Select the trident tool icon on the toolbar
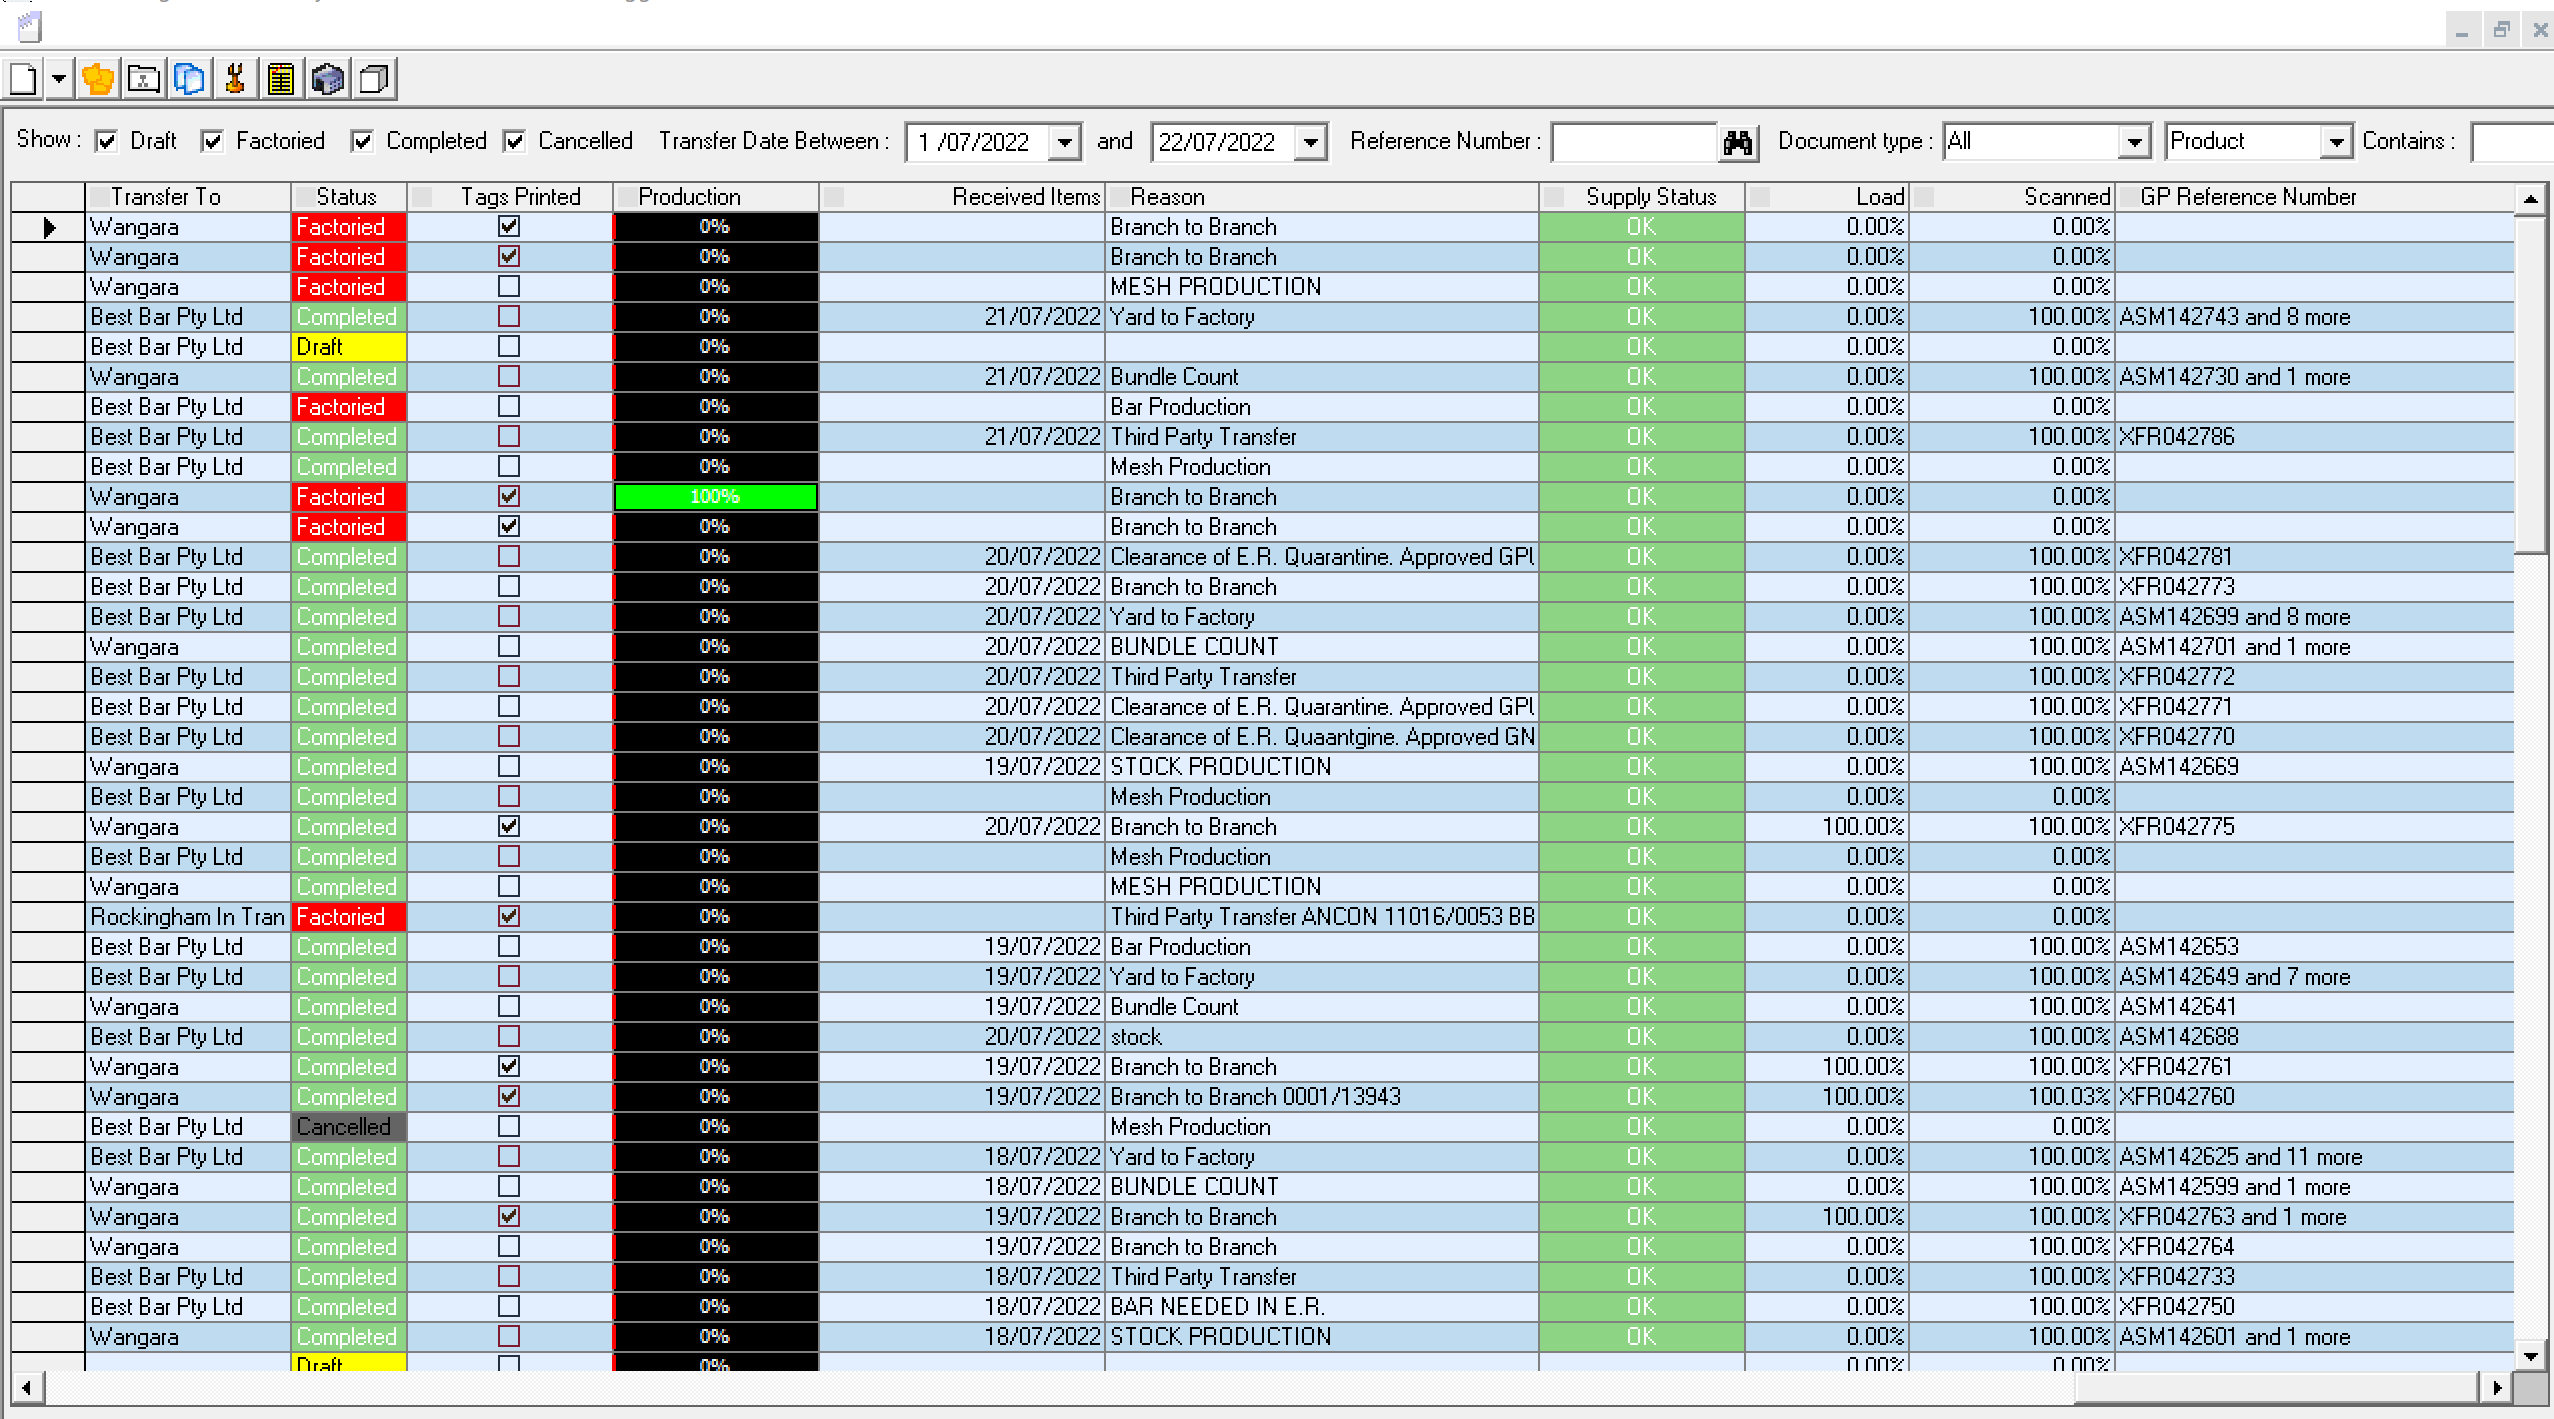 tap(234, 78)
